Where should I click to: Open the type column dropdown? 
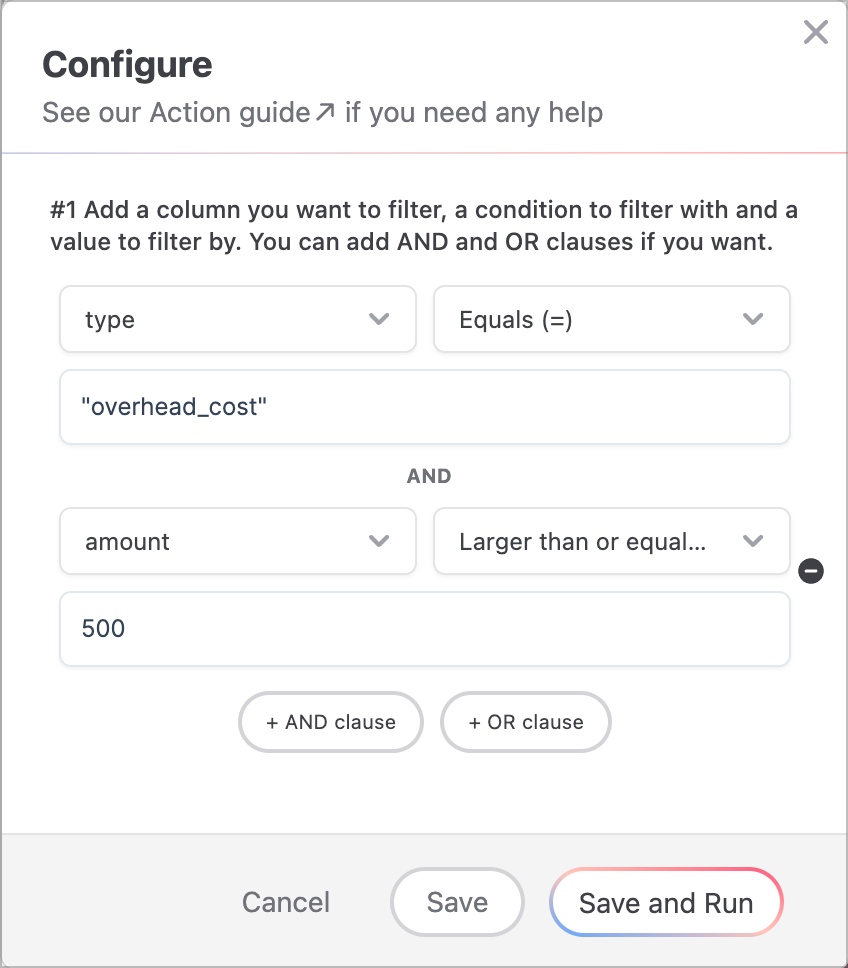coord(238,319)
